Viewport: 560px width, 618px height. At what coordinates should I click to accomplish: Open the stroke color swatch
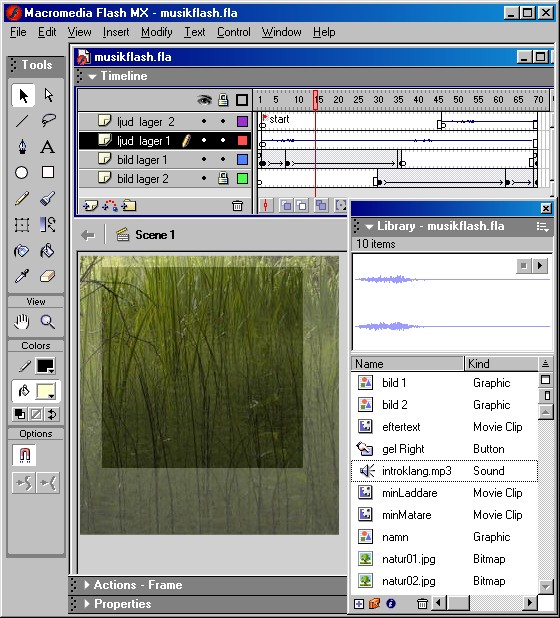[x=45, y=366]
